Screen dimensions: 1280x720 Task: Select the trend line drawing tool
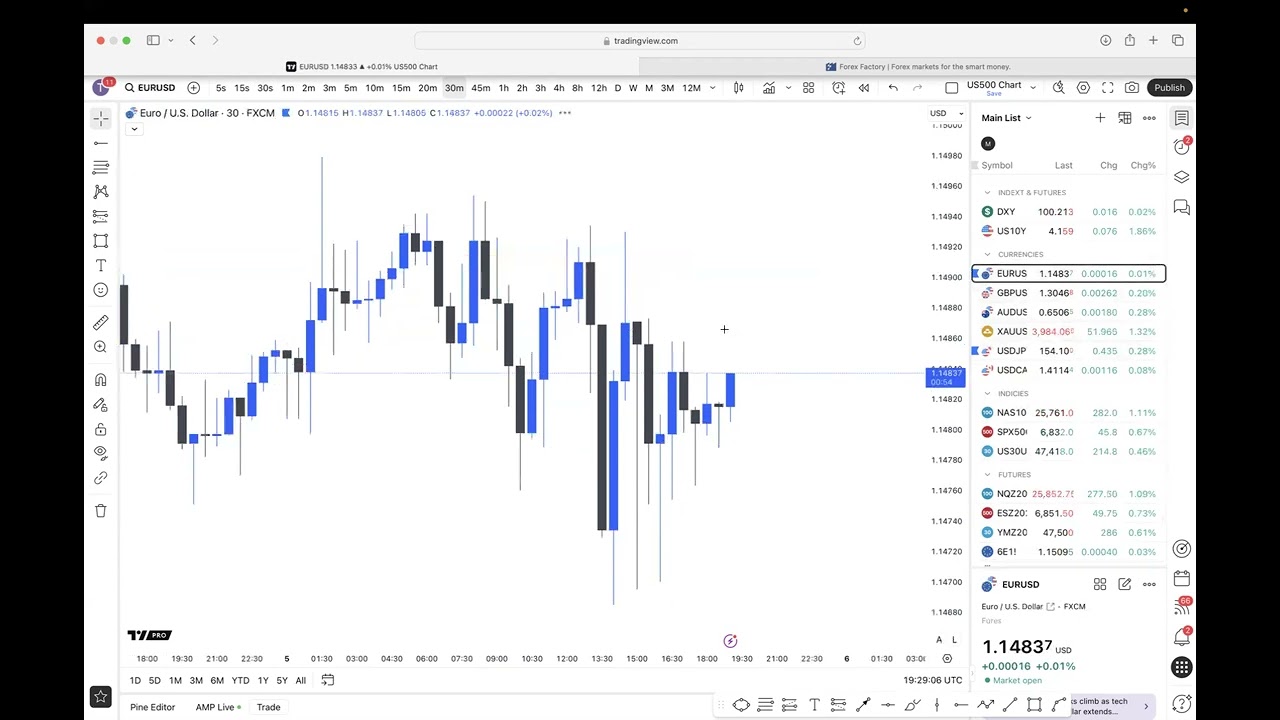pos(101,143)
